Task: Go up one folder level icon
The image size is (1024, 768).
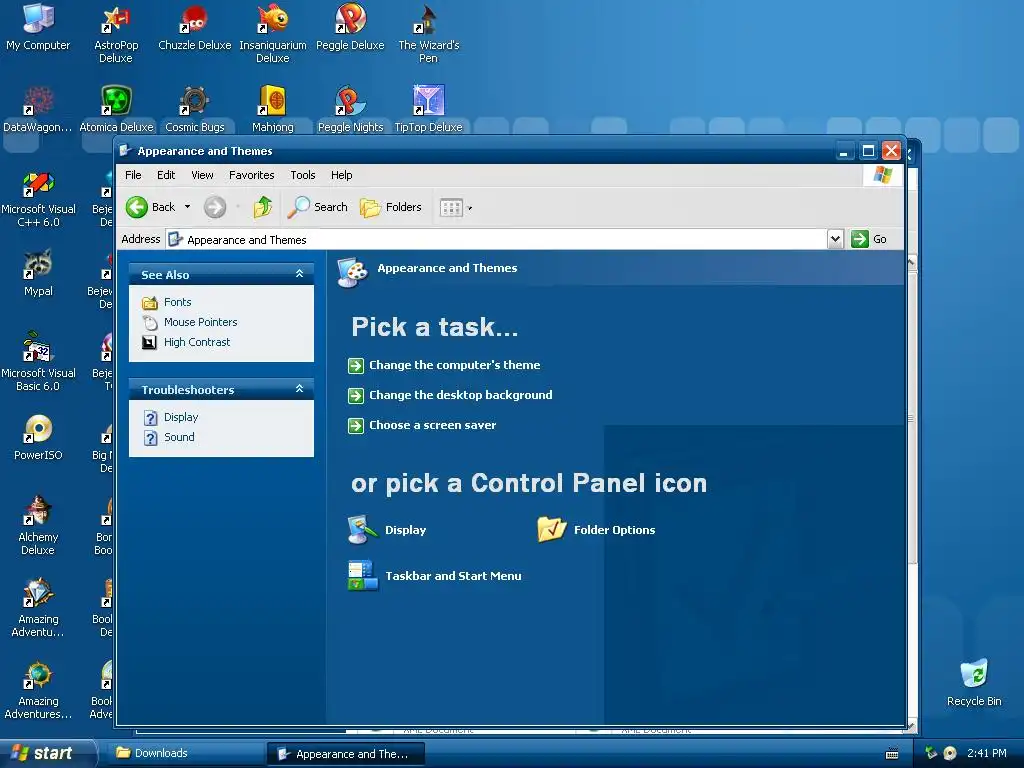Action: [x=263, y=207]
